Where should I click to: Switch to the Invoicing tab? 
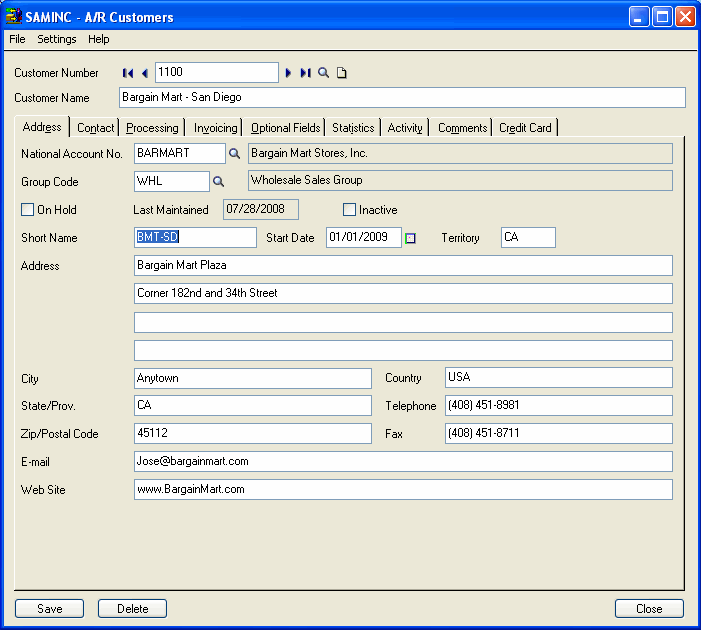coord(215,128)
